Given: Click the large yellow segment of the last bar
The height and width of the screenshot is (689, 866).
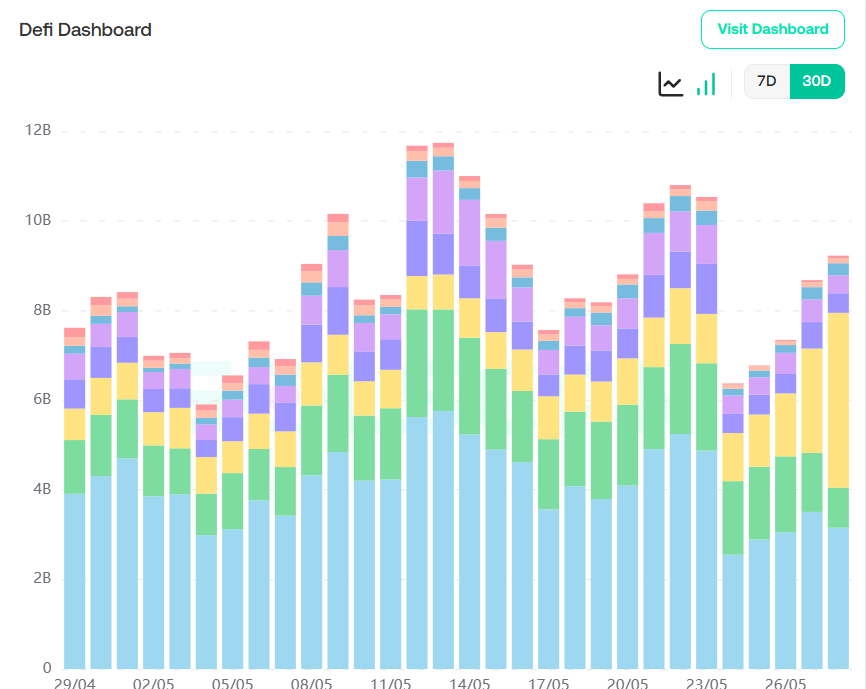Looking at the screenshot, I should click(838, 400).
